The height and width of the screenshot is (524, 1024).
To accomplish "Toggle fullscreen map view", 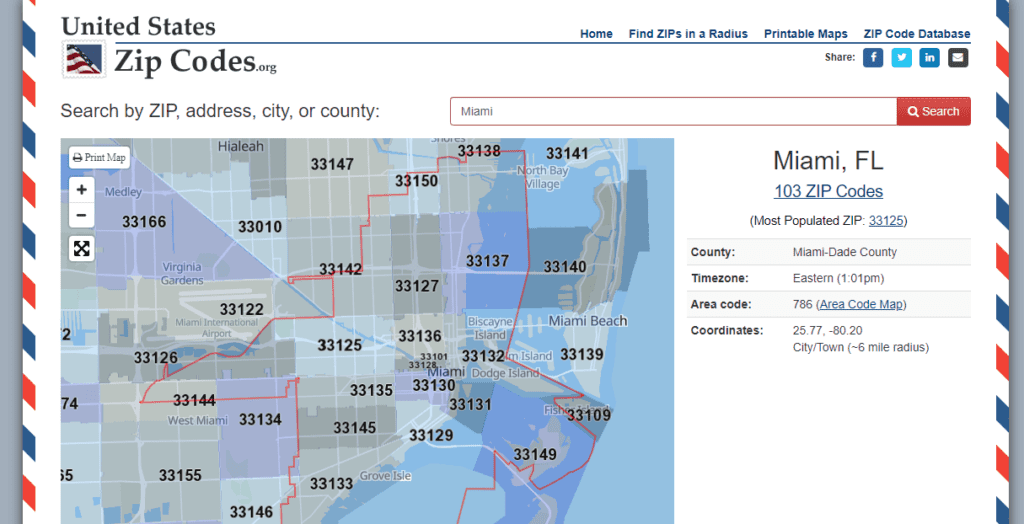I will pyautogui.click(x=82, y=248).
